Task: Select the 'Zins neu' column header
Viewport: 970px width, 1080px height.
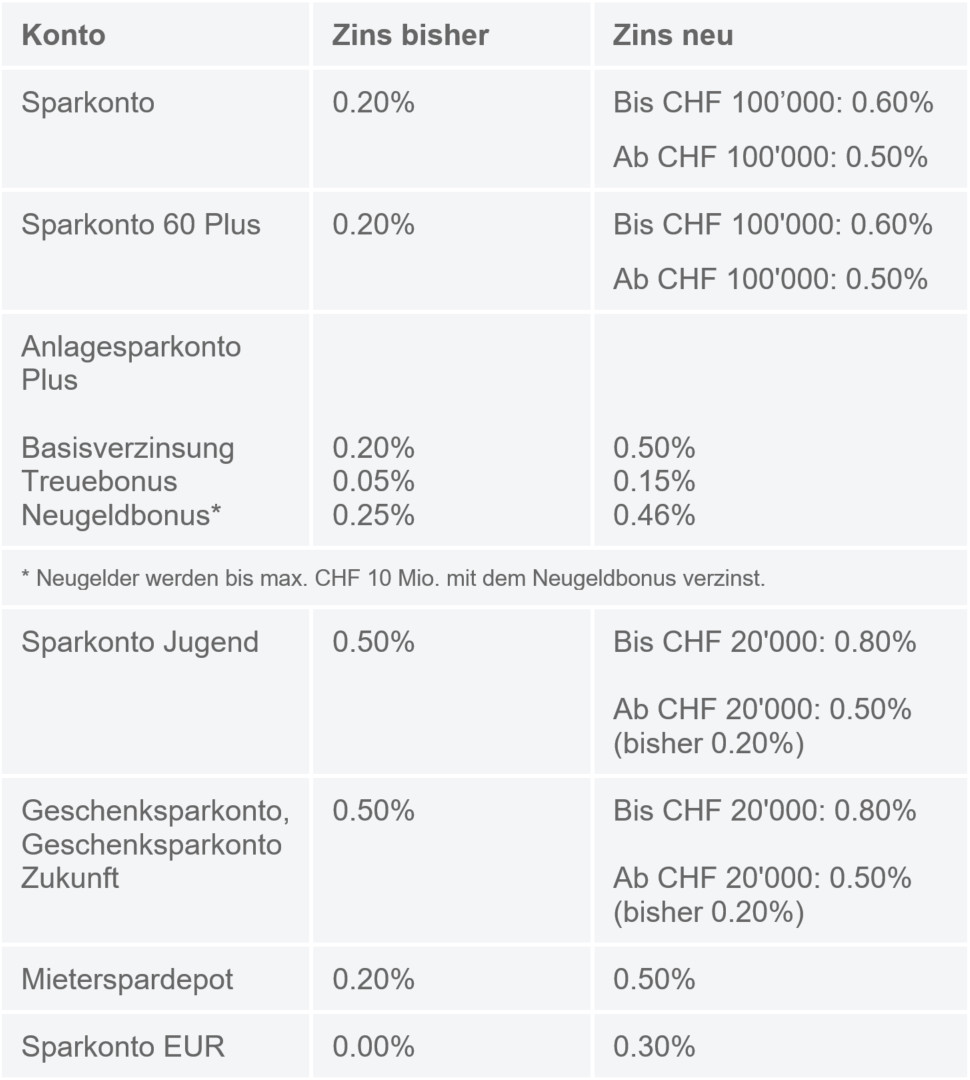Action: 673,35
